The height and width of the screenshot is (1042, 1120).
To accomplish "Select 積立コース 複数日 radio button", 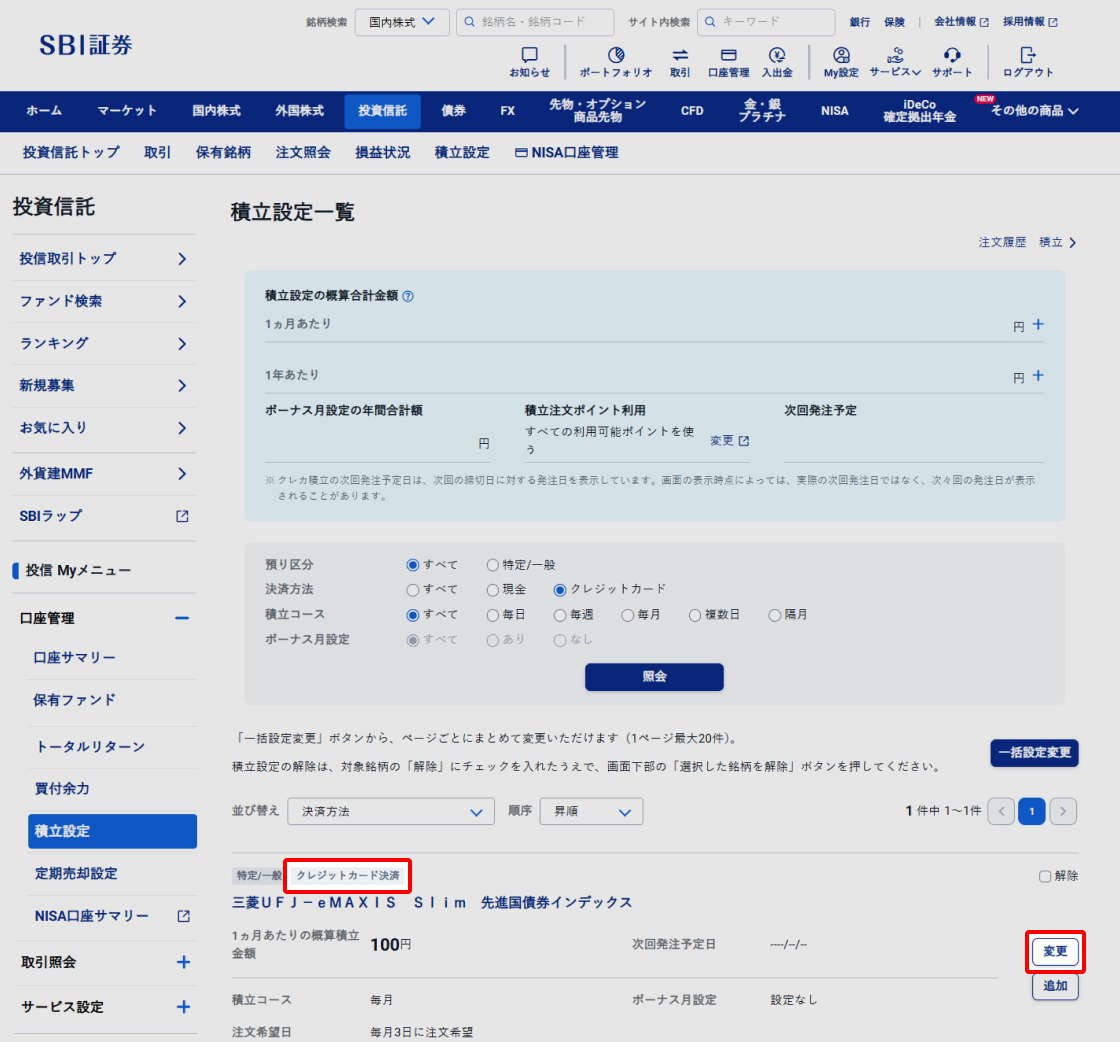I will coord(694,615).
